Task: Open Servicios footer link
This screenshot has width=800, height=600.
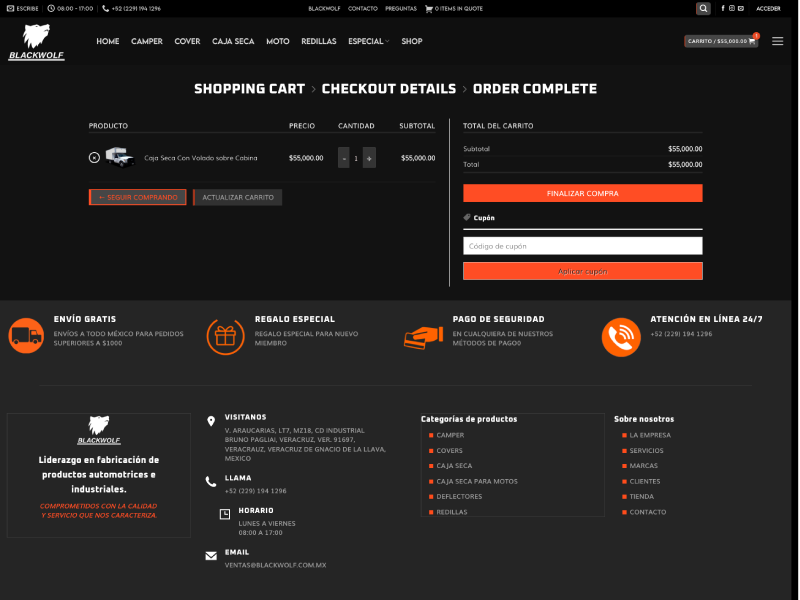Action: coord(646,451)
